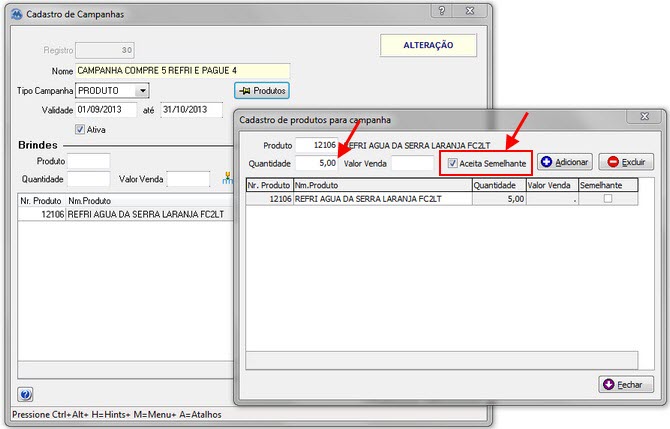This screenshot has height=429, width=670.
Task: Click the Nr. Produto header in Brindes list
Action: [x=41, y=200]
